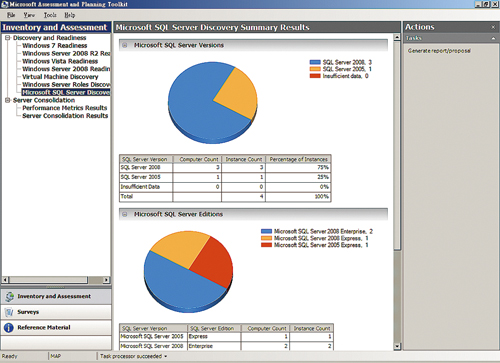Click Generate report/proposal link
Viewport: 500px width, 363px height.
click(x=439, y=51)
